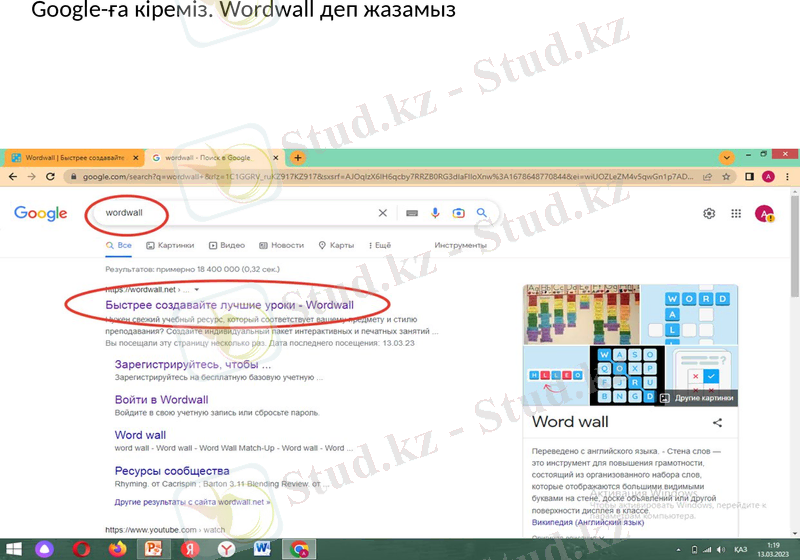This screenshot has width=800, height=560.
Task: Expand the Ещё menu
Action: point(380,245)
